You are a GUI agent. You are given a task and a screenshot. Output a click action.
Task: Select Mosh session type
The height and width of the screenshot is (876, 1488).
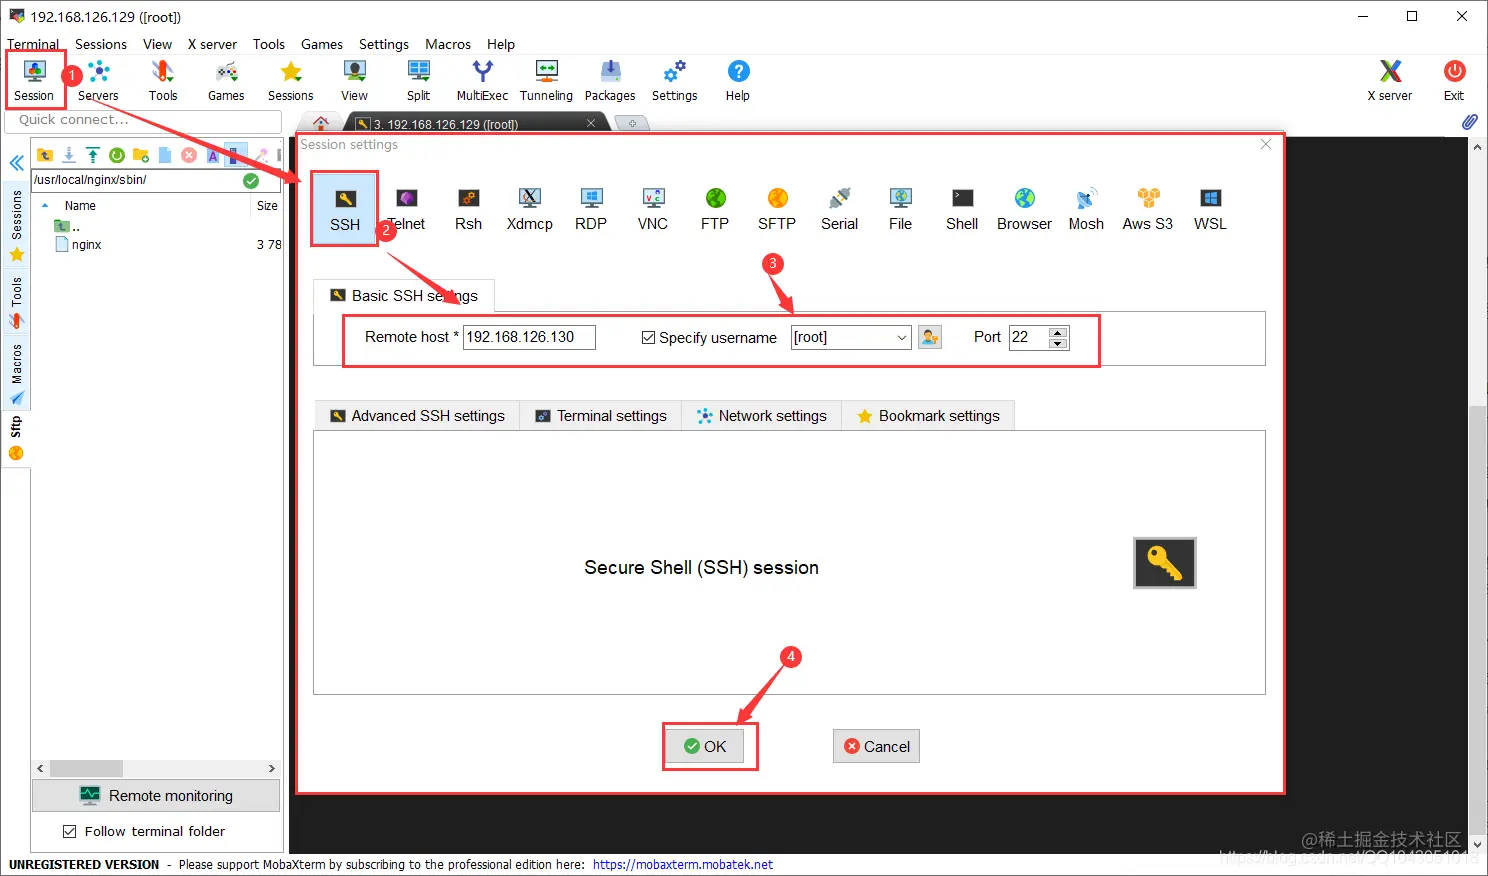(x=1086, y=209)
